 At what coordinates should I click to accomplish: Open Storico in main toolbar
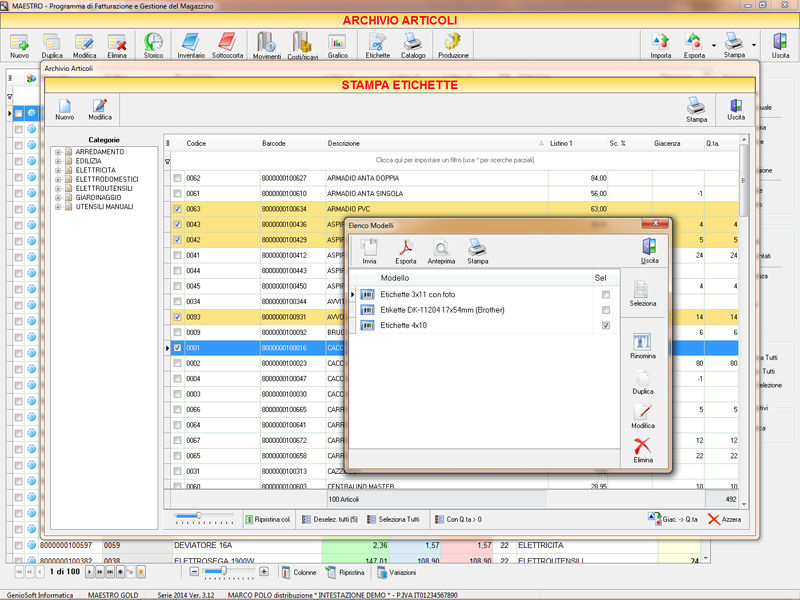153,46
